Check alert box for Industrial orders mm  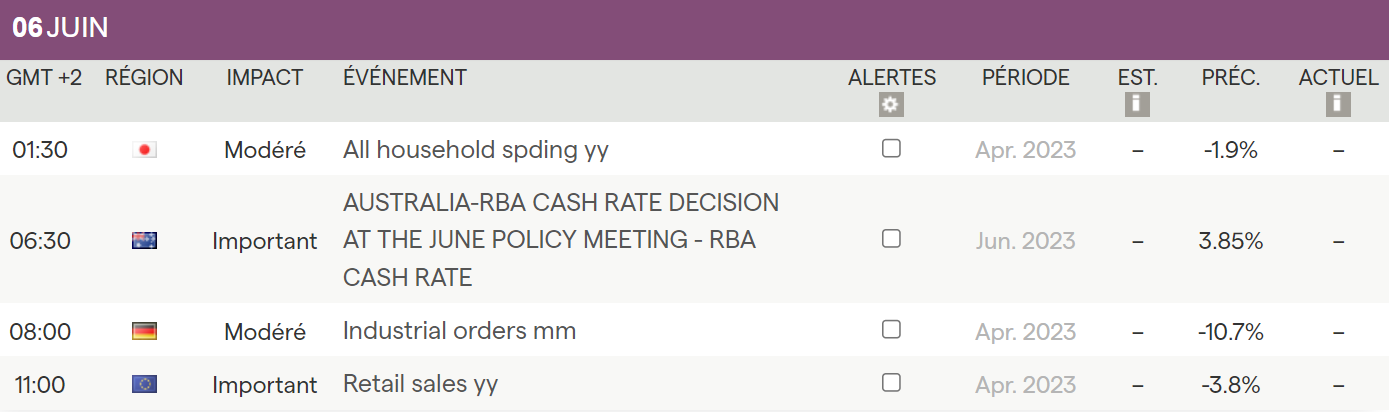[891, 330]
